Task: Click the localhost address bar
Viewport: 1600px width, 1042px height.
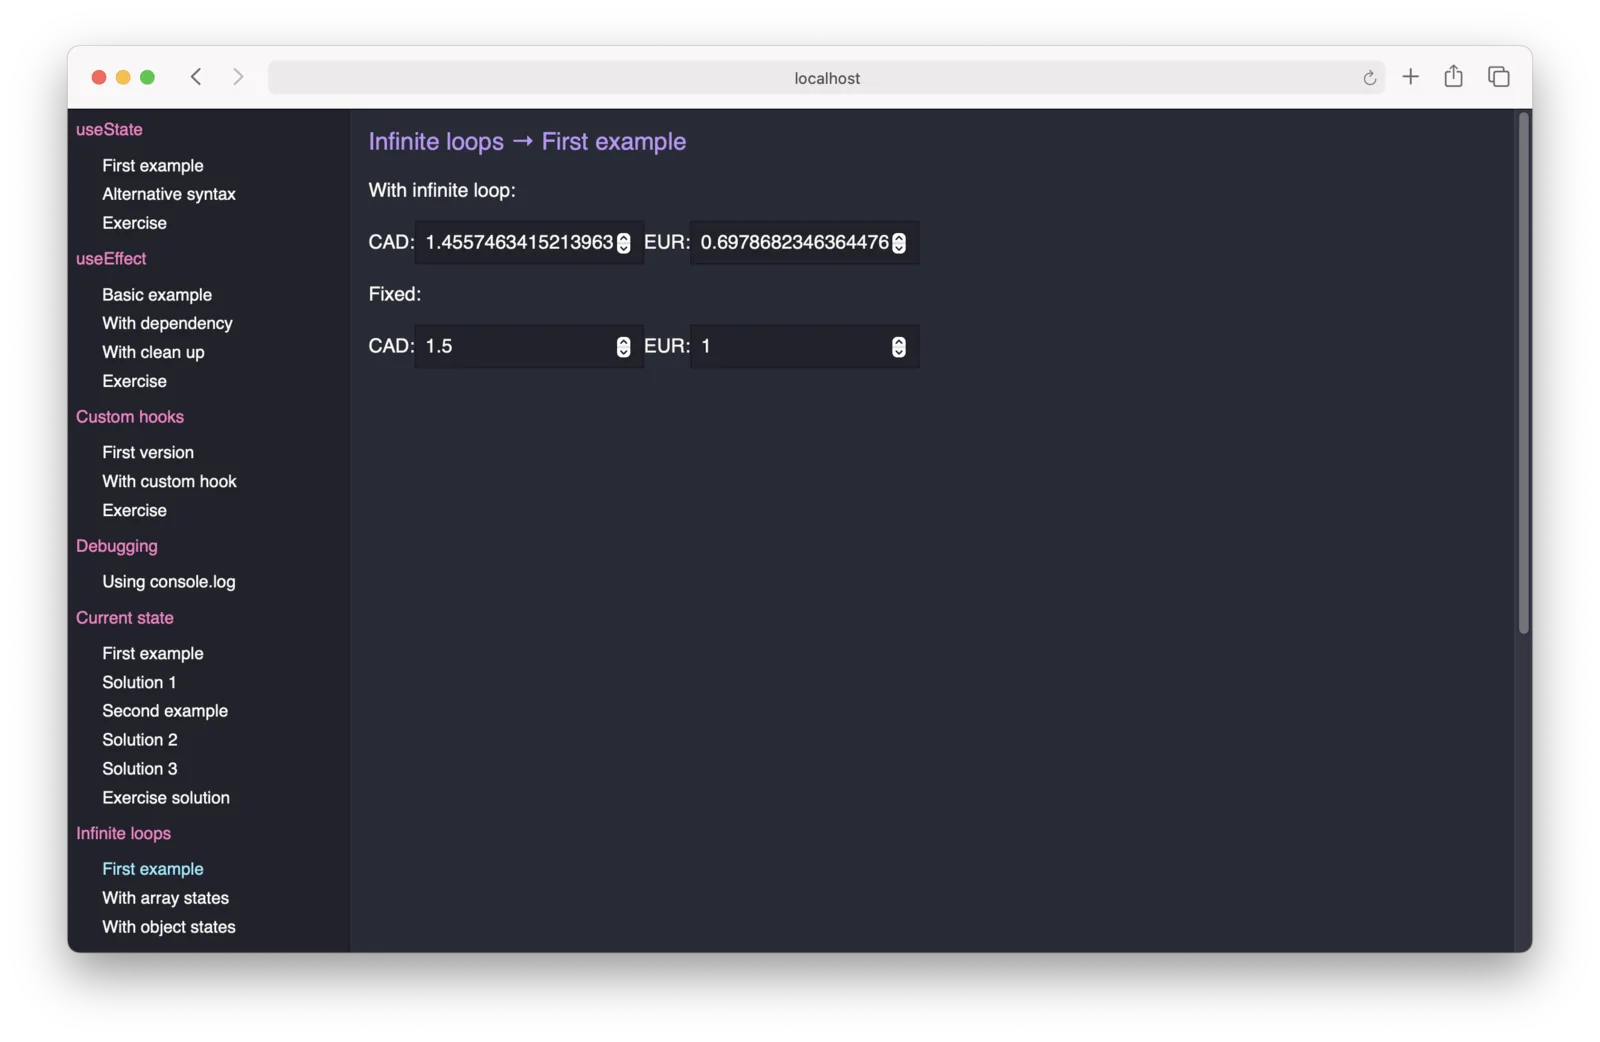Action: click(x=826, y=78)
